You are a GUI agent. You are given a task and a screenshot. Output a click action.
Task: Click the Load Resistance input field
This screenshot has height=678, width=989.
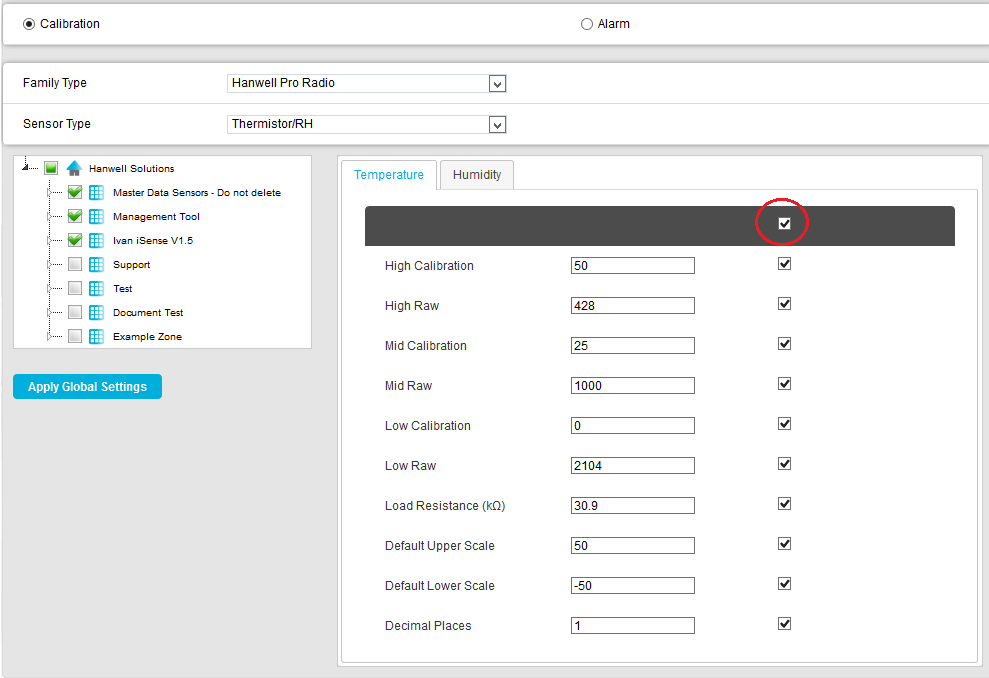coord(632,506)
